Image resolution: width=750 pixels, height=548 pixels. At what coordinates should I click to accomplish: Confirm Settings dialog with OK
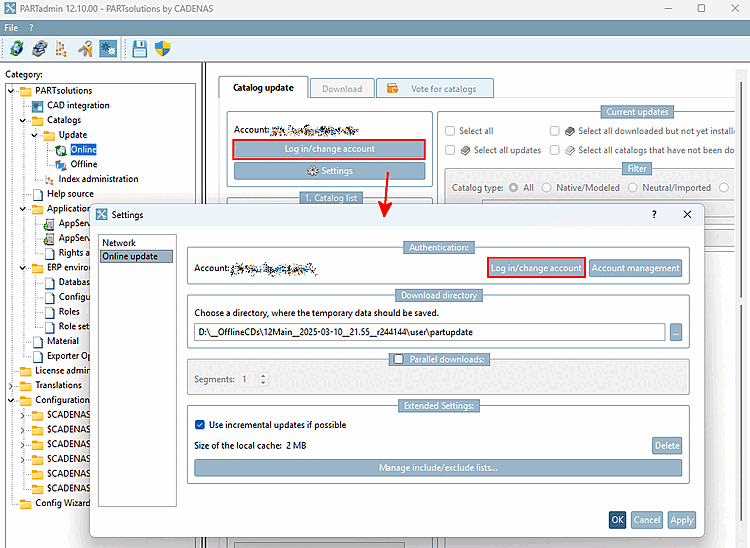tap(618, 520)
